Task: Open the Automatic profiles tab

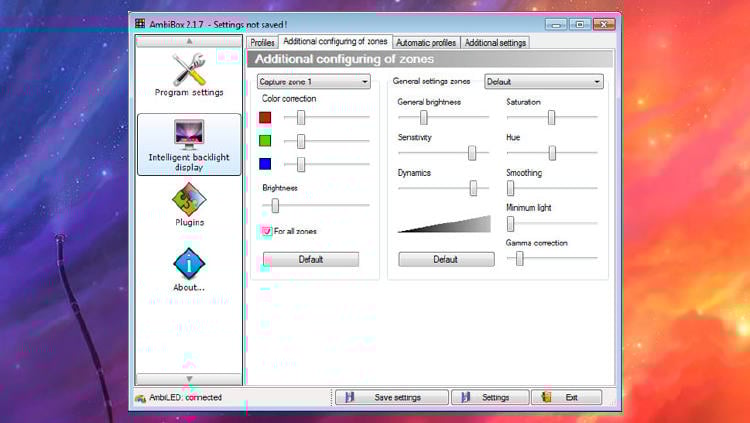Action: click(426, 43)
